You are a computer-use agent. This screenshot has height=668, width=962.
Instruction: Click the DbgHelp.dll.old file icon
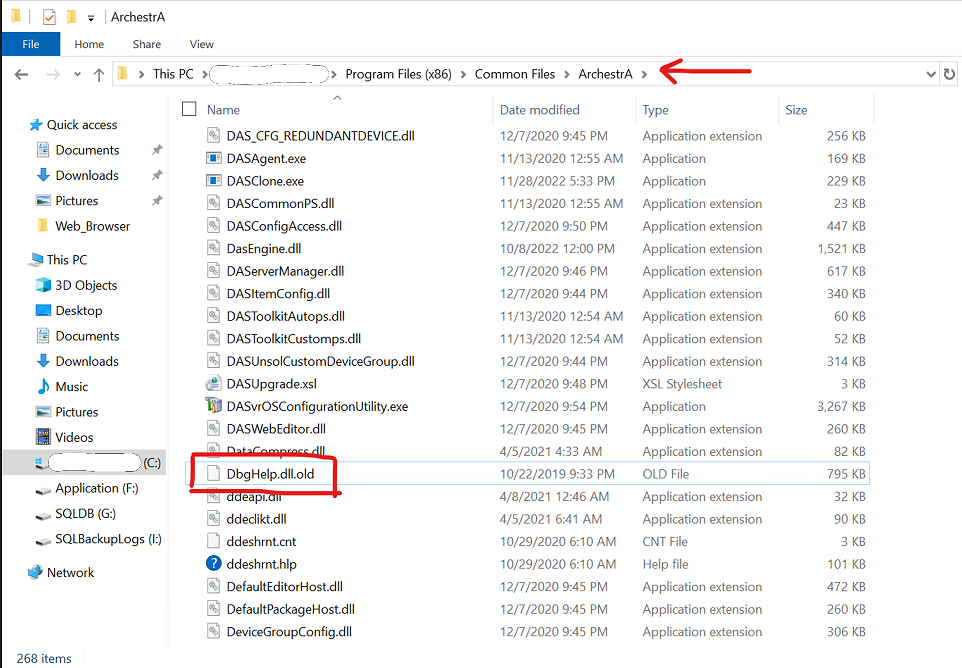(214, 474)
